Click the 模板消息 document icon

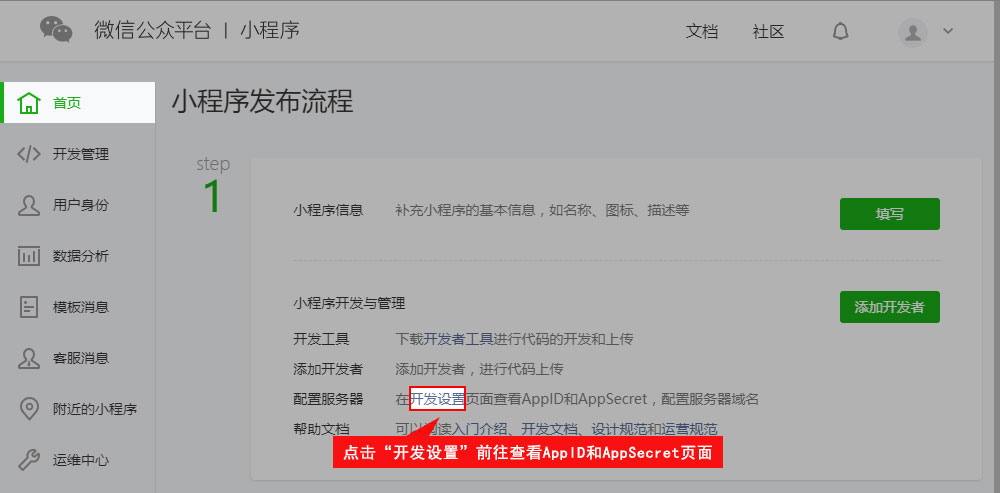[x=29, y=307]
